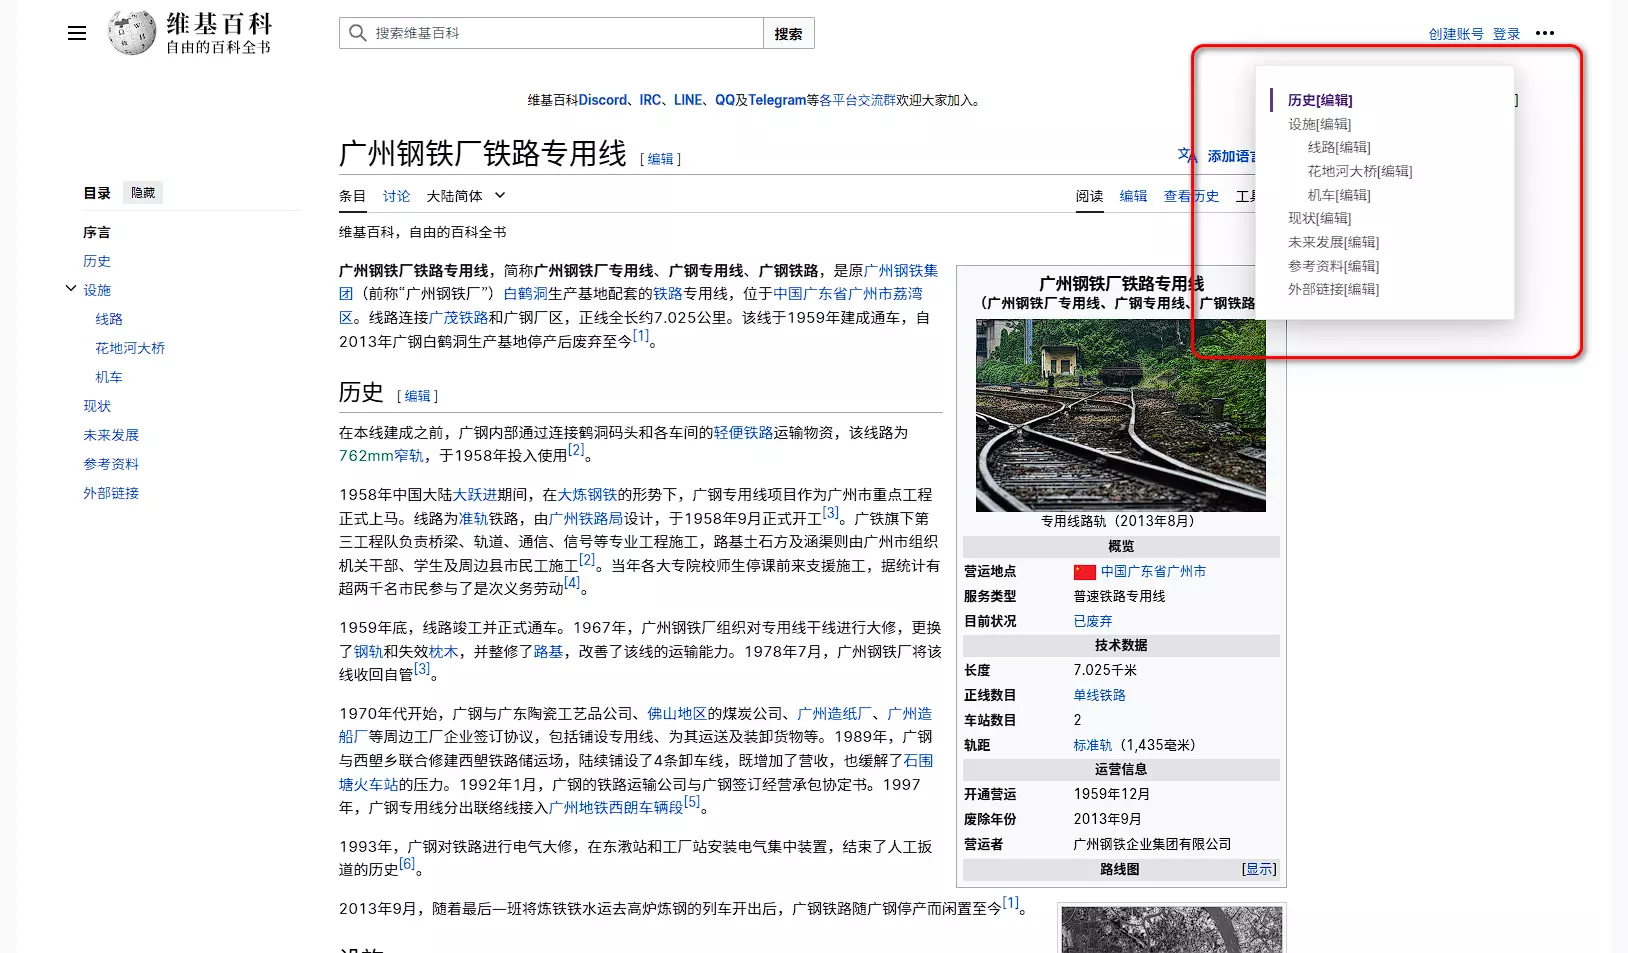The width and height of the screenshot is (1628, 953).
Task: Select 现状 in the floating contents popup
Action: (1319, 218)
